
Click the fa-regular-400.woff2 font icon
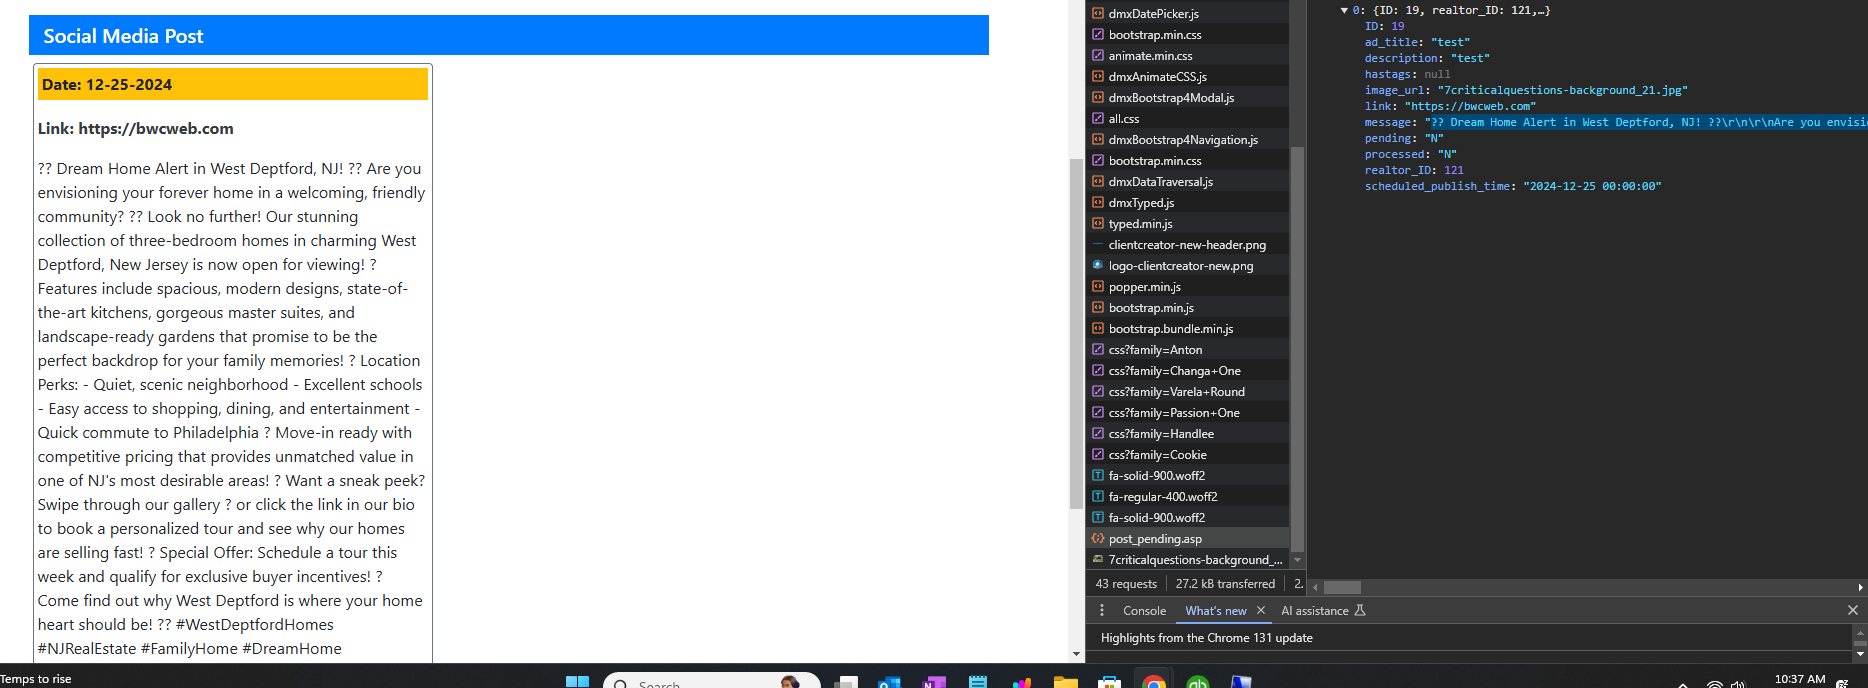click(1098, 497)
